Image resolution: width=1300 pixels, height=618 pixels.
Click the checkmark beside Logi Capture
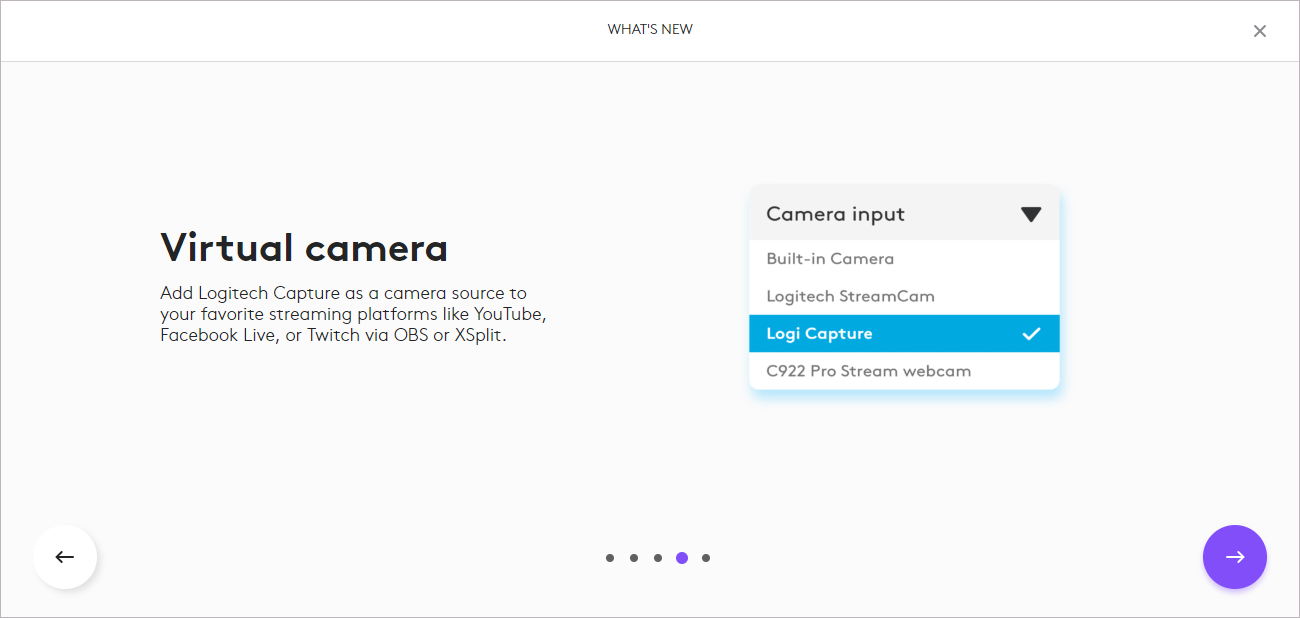pyautogui.click(x=1031, y=333)
